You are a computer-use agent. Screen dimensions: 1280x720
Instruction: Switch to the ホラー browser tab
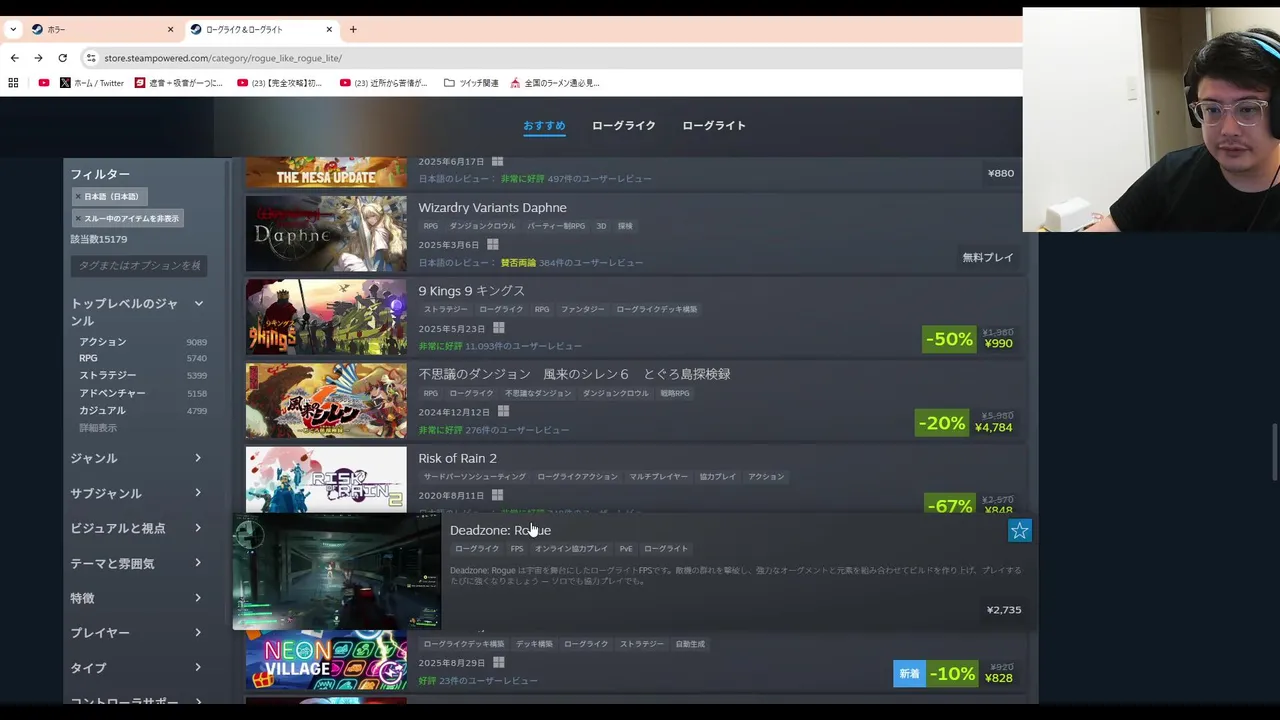(x=101, y=29)
